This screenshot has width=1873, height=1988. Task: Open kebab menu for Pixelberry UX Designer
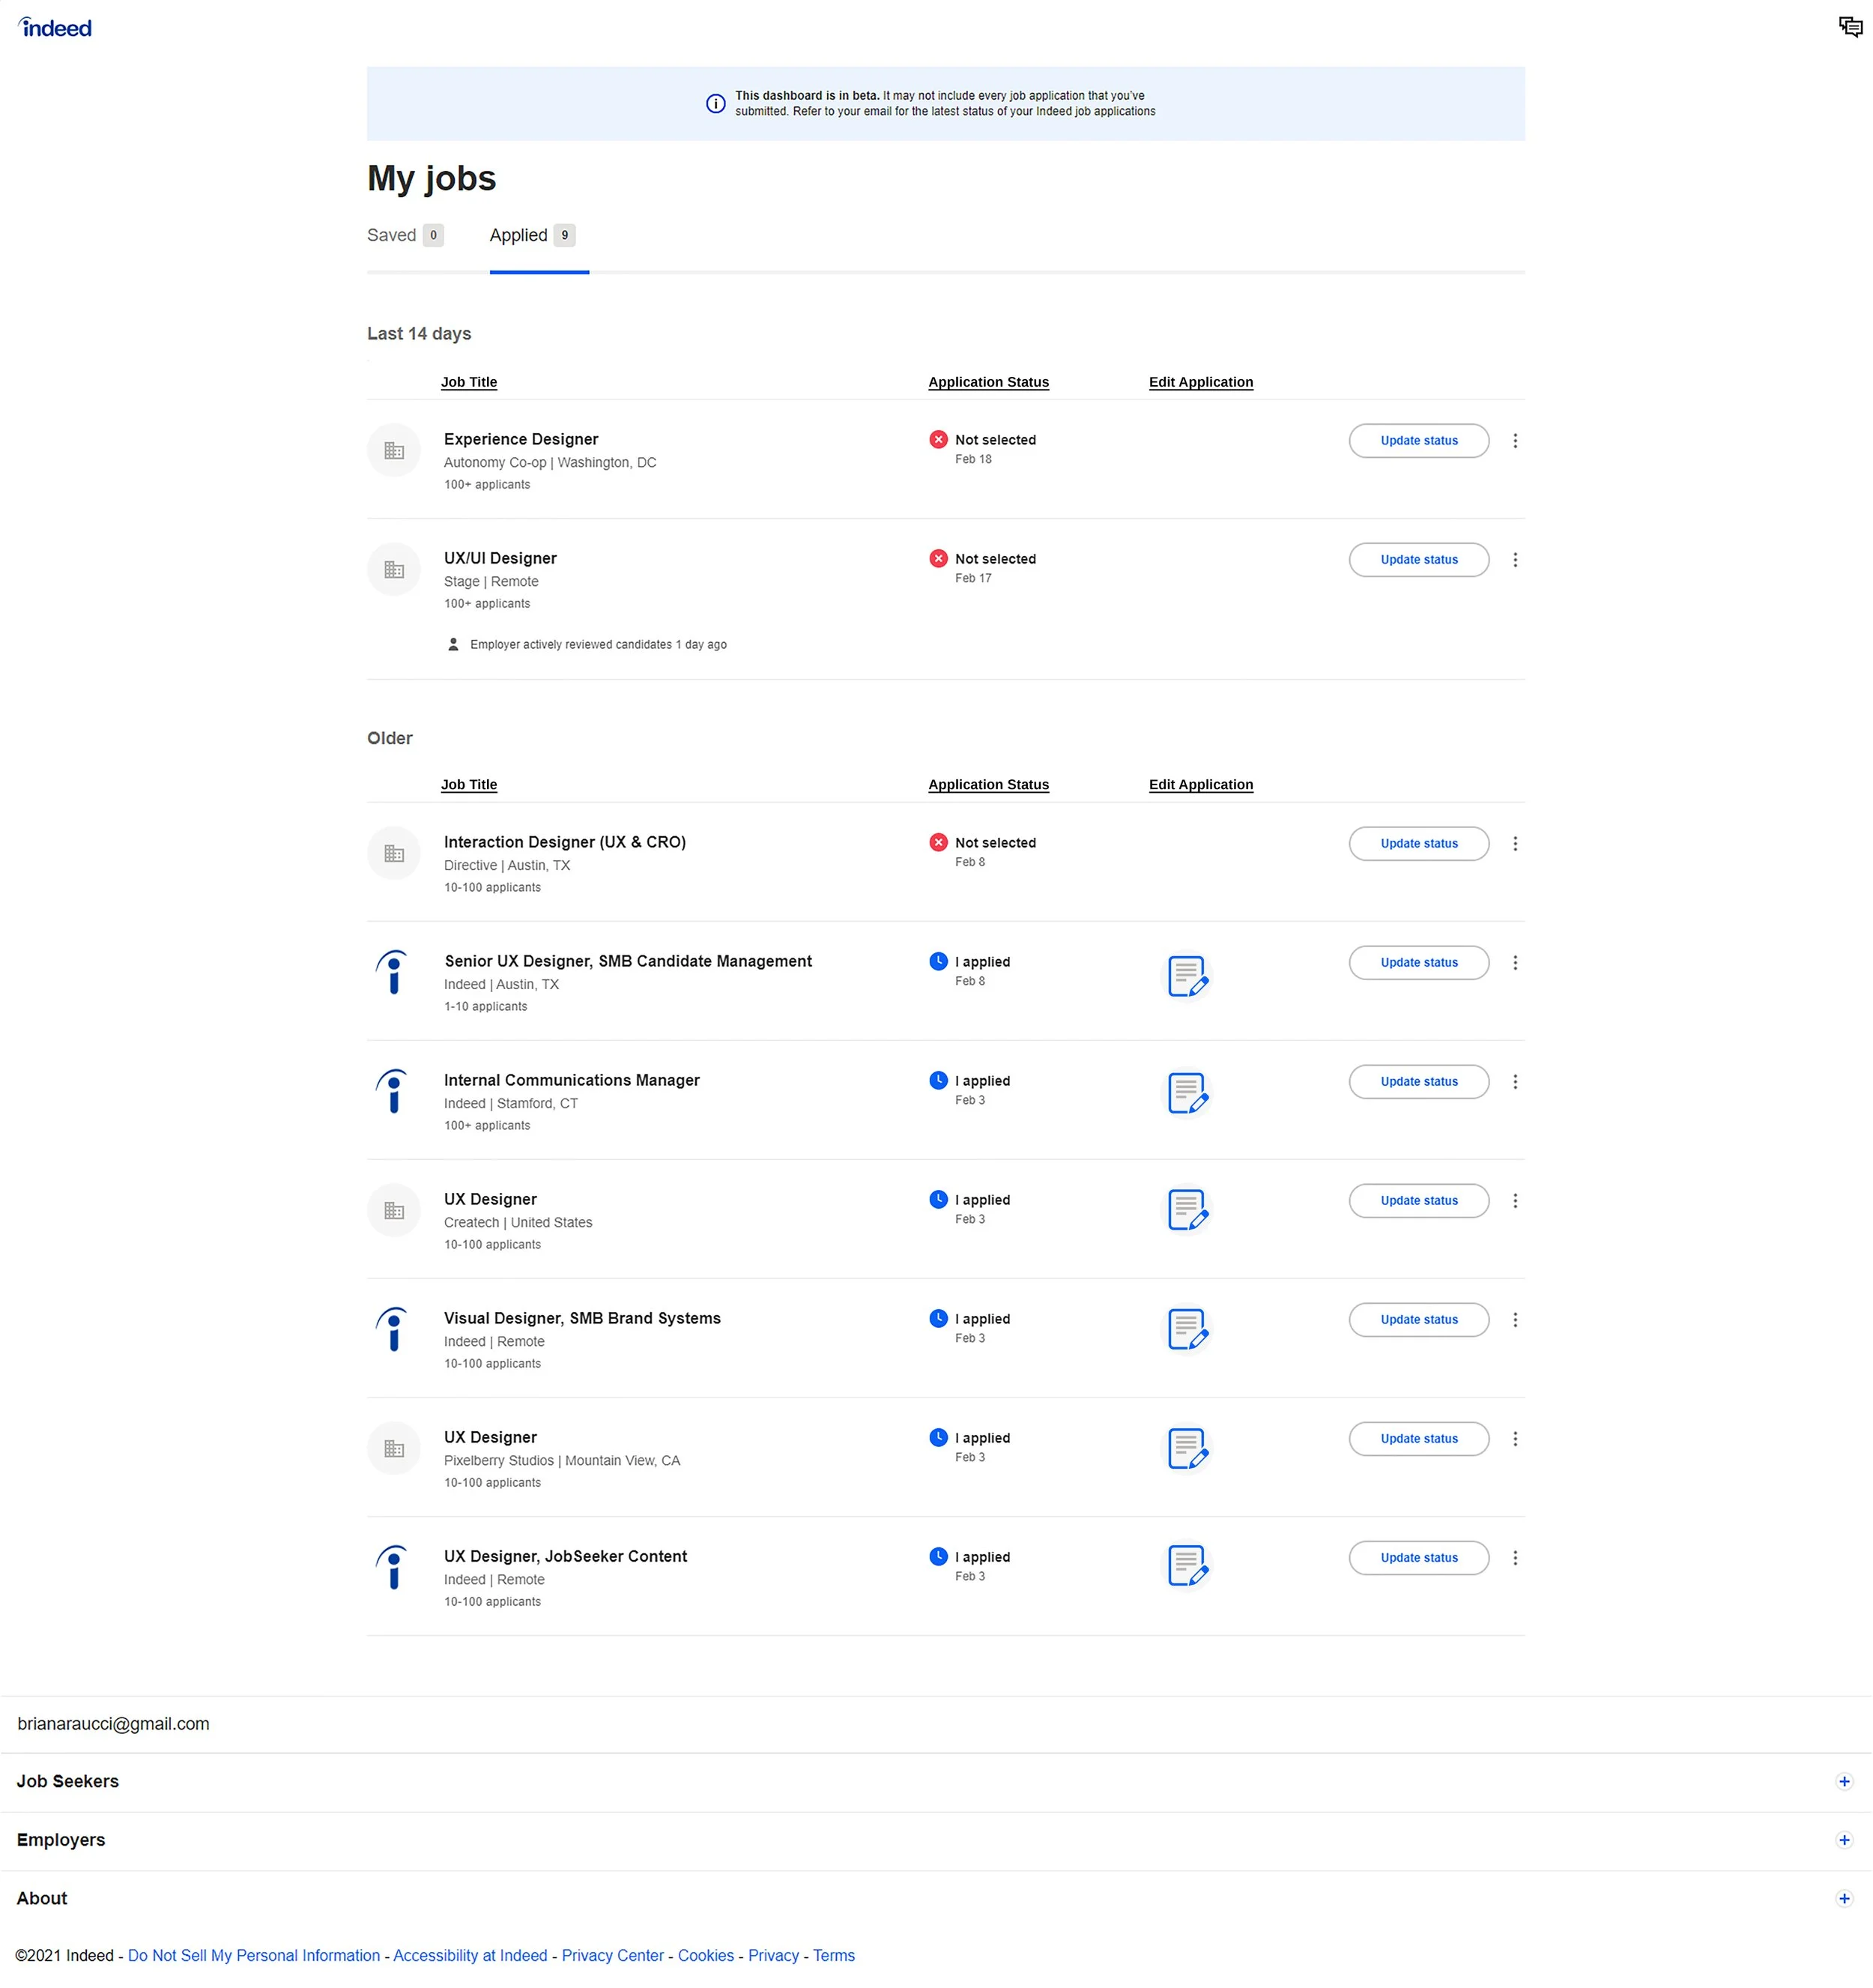coord(1515,1439)
